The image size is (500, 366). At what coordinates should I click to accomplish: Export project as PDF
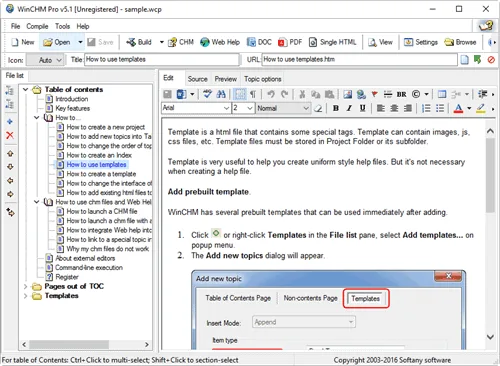pyautogui.click(x=290, y=42)
